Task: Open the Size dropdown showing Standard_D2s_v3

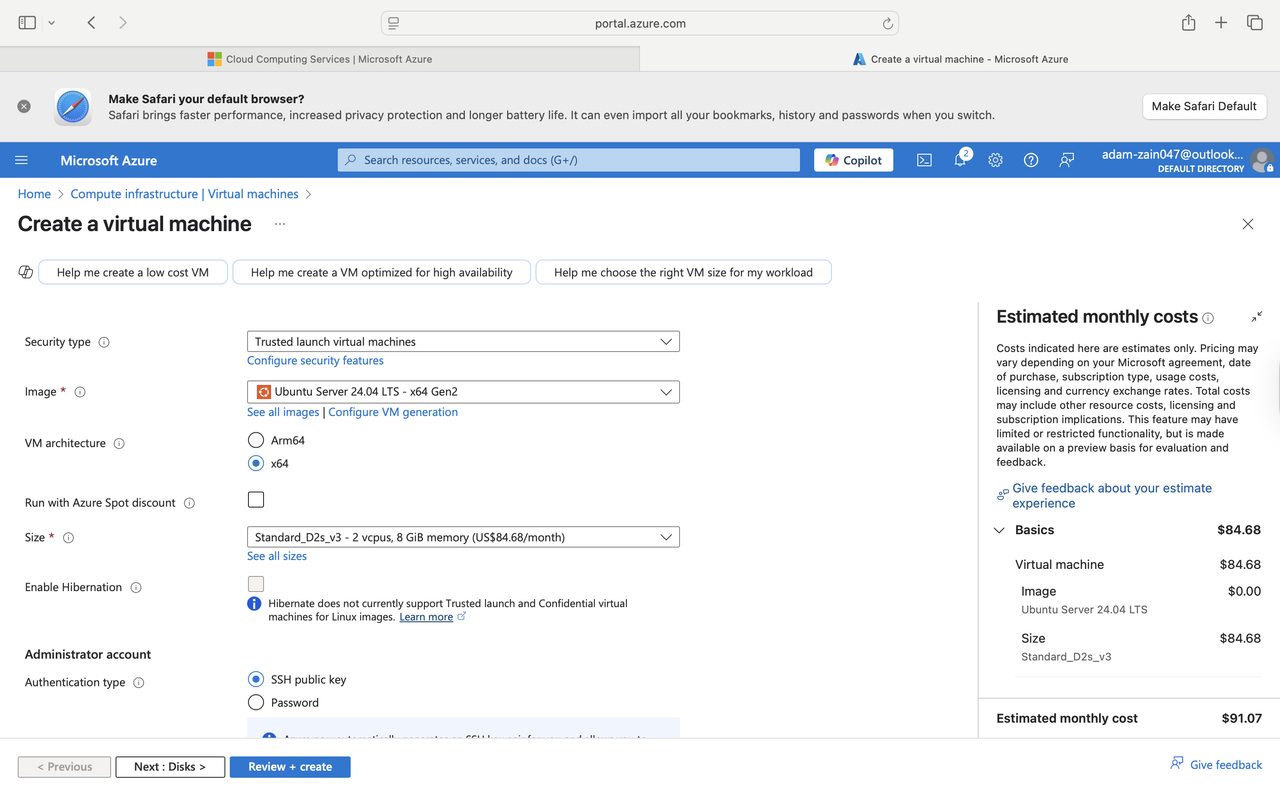Action: point(463,537)
